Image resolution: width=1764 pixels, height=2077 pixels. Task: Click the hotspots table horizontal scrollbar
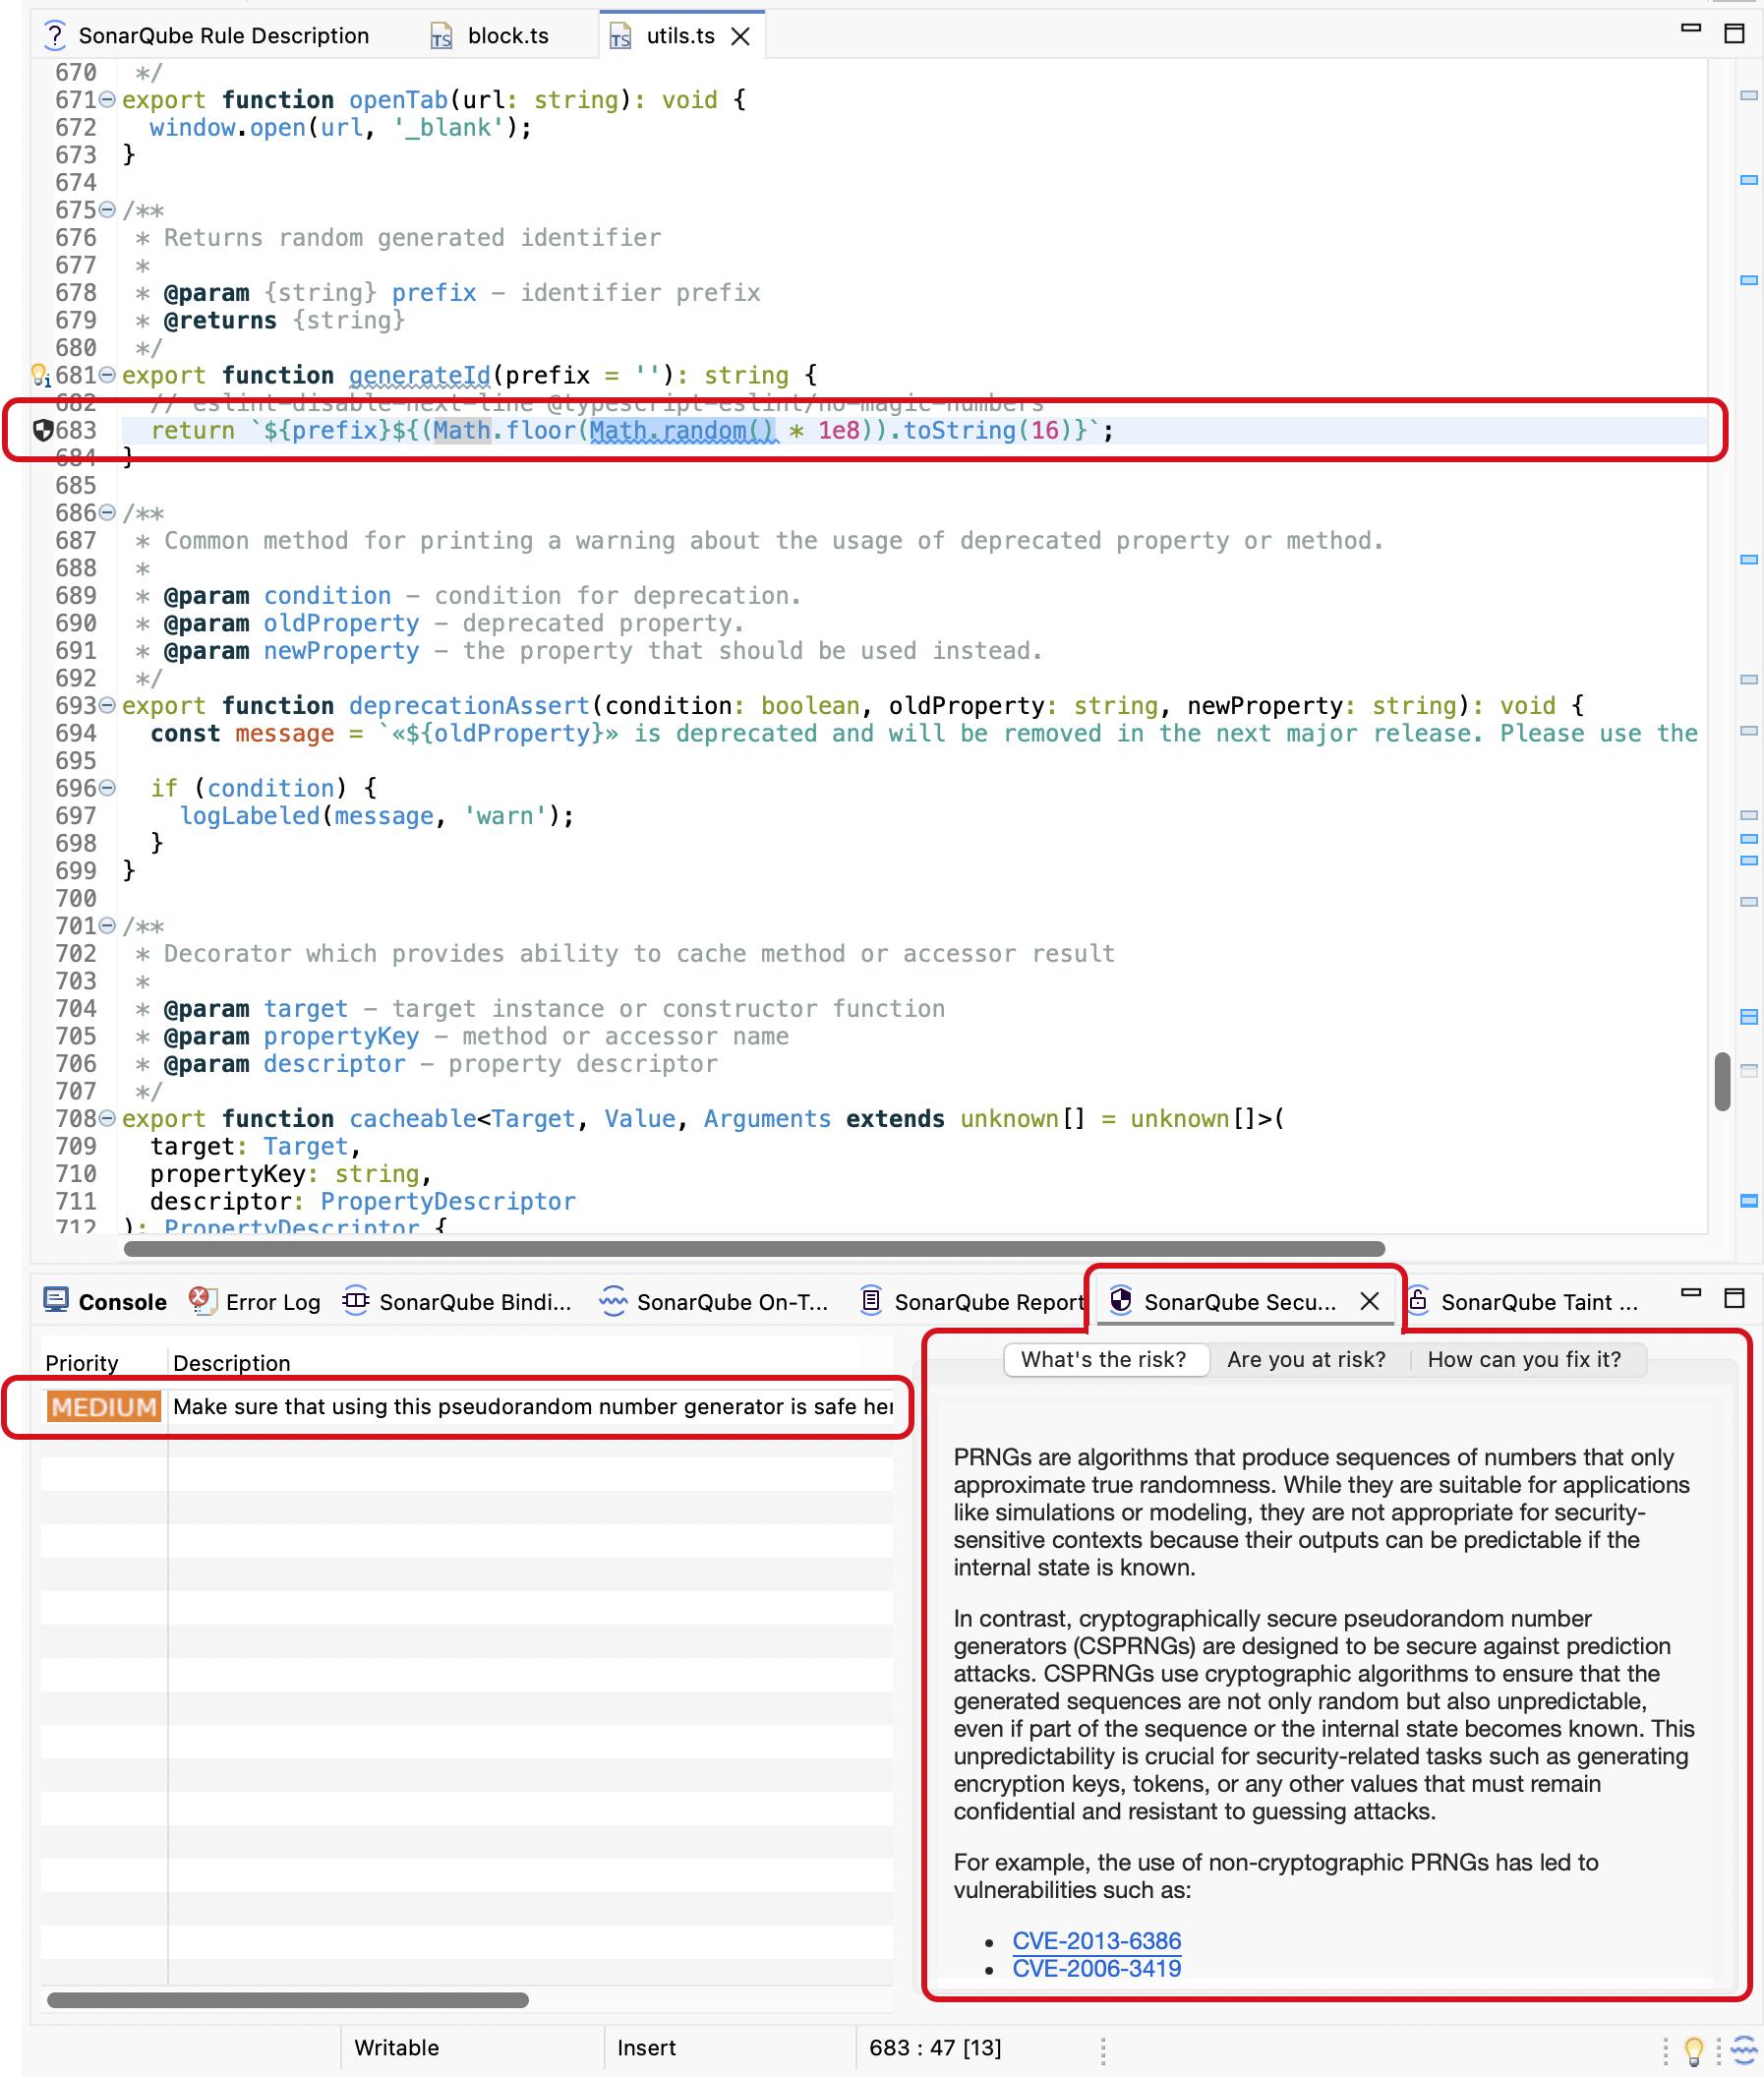pyautogui.click(x=288, y=1999)
